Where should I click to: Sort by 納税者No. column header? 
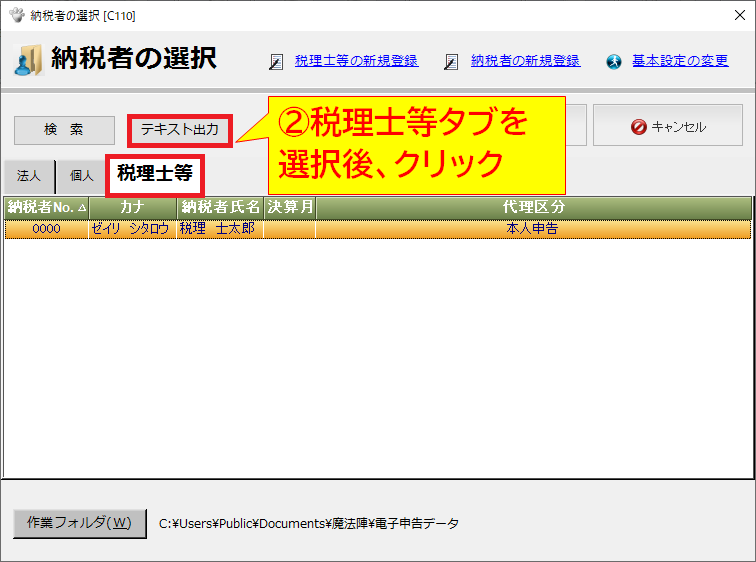pyautogui.click(x=47, y=207)
